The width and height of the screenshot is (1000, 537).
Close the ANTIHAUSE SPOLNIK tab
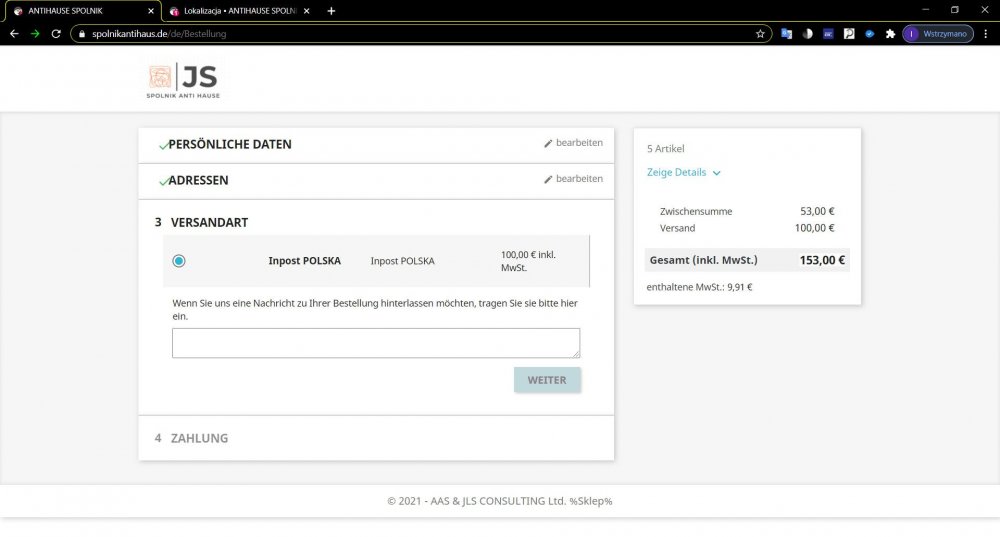(151, 11)
